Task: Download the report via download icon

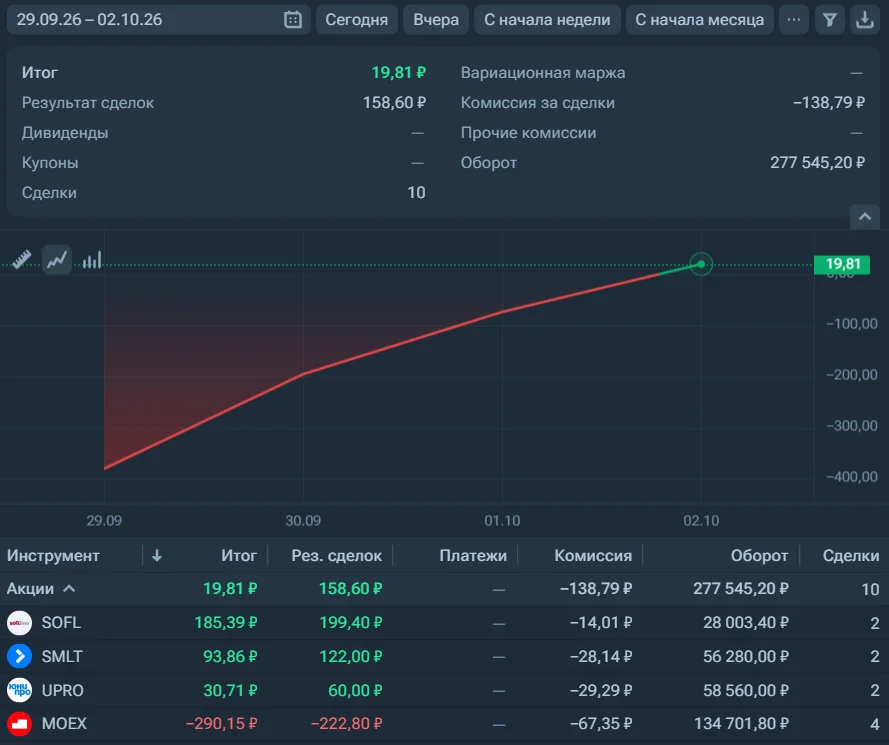Action: tap(865, 20)
